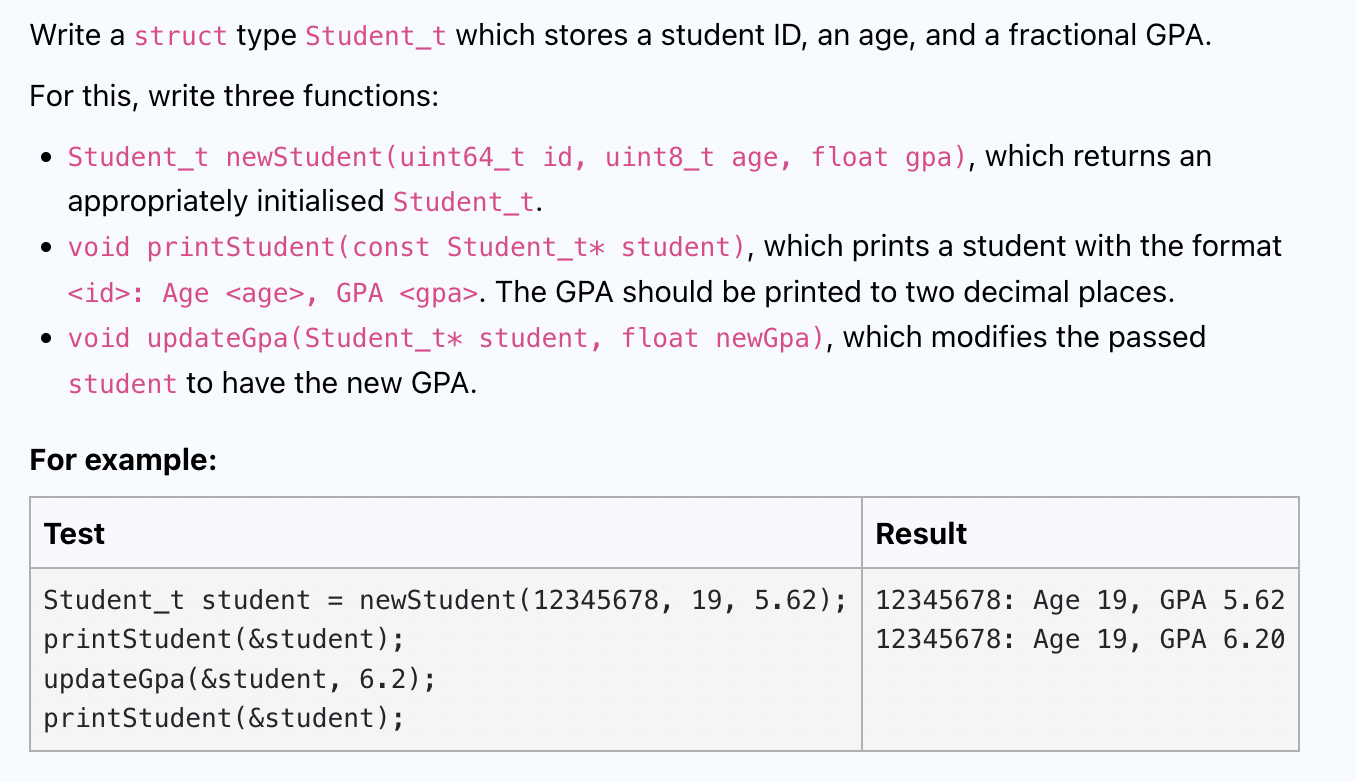The width and height of the screenshot is (1356, 782).
Task: Click the result line ending in GPA 5.62
Action: 1080,601
